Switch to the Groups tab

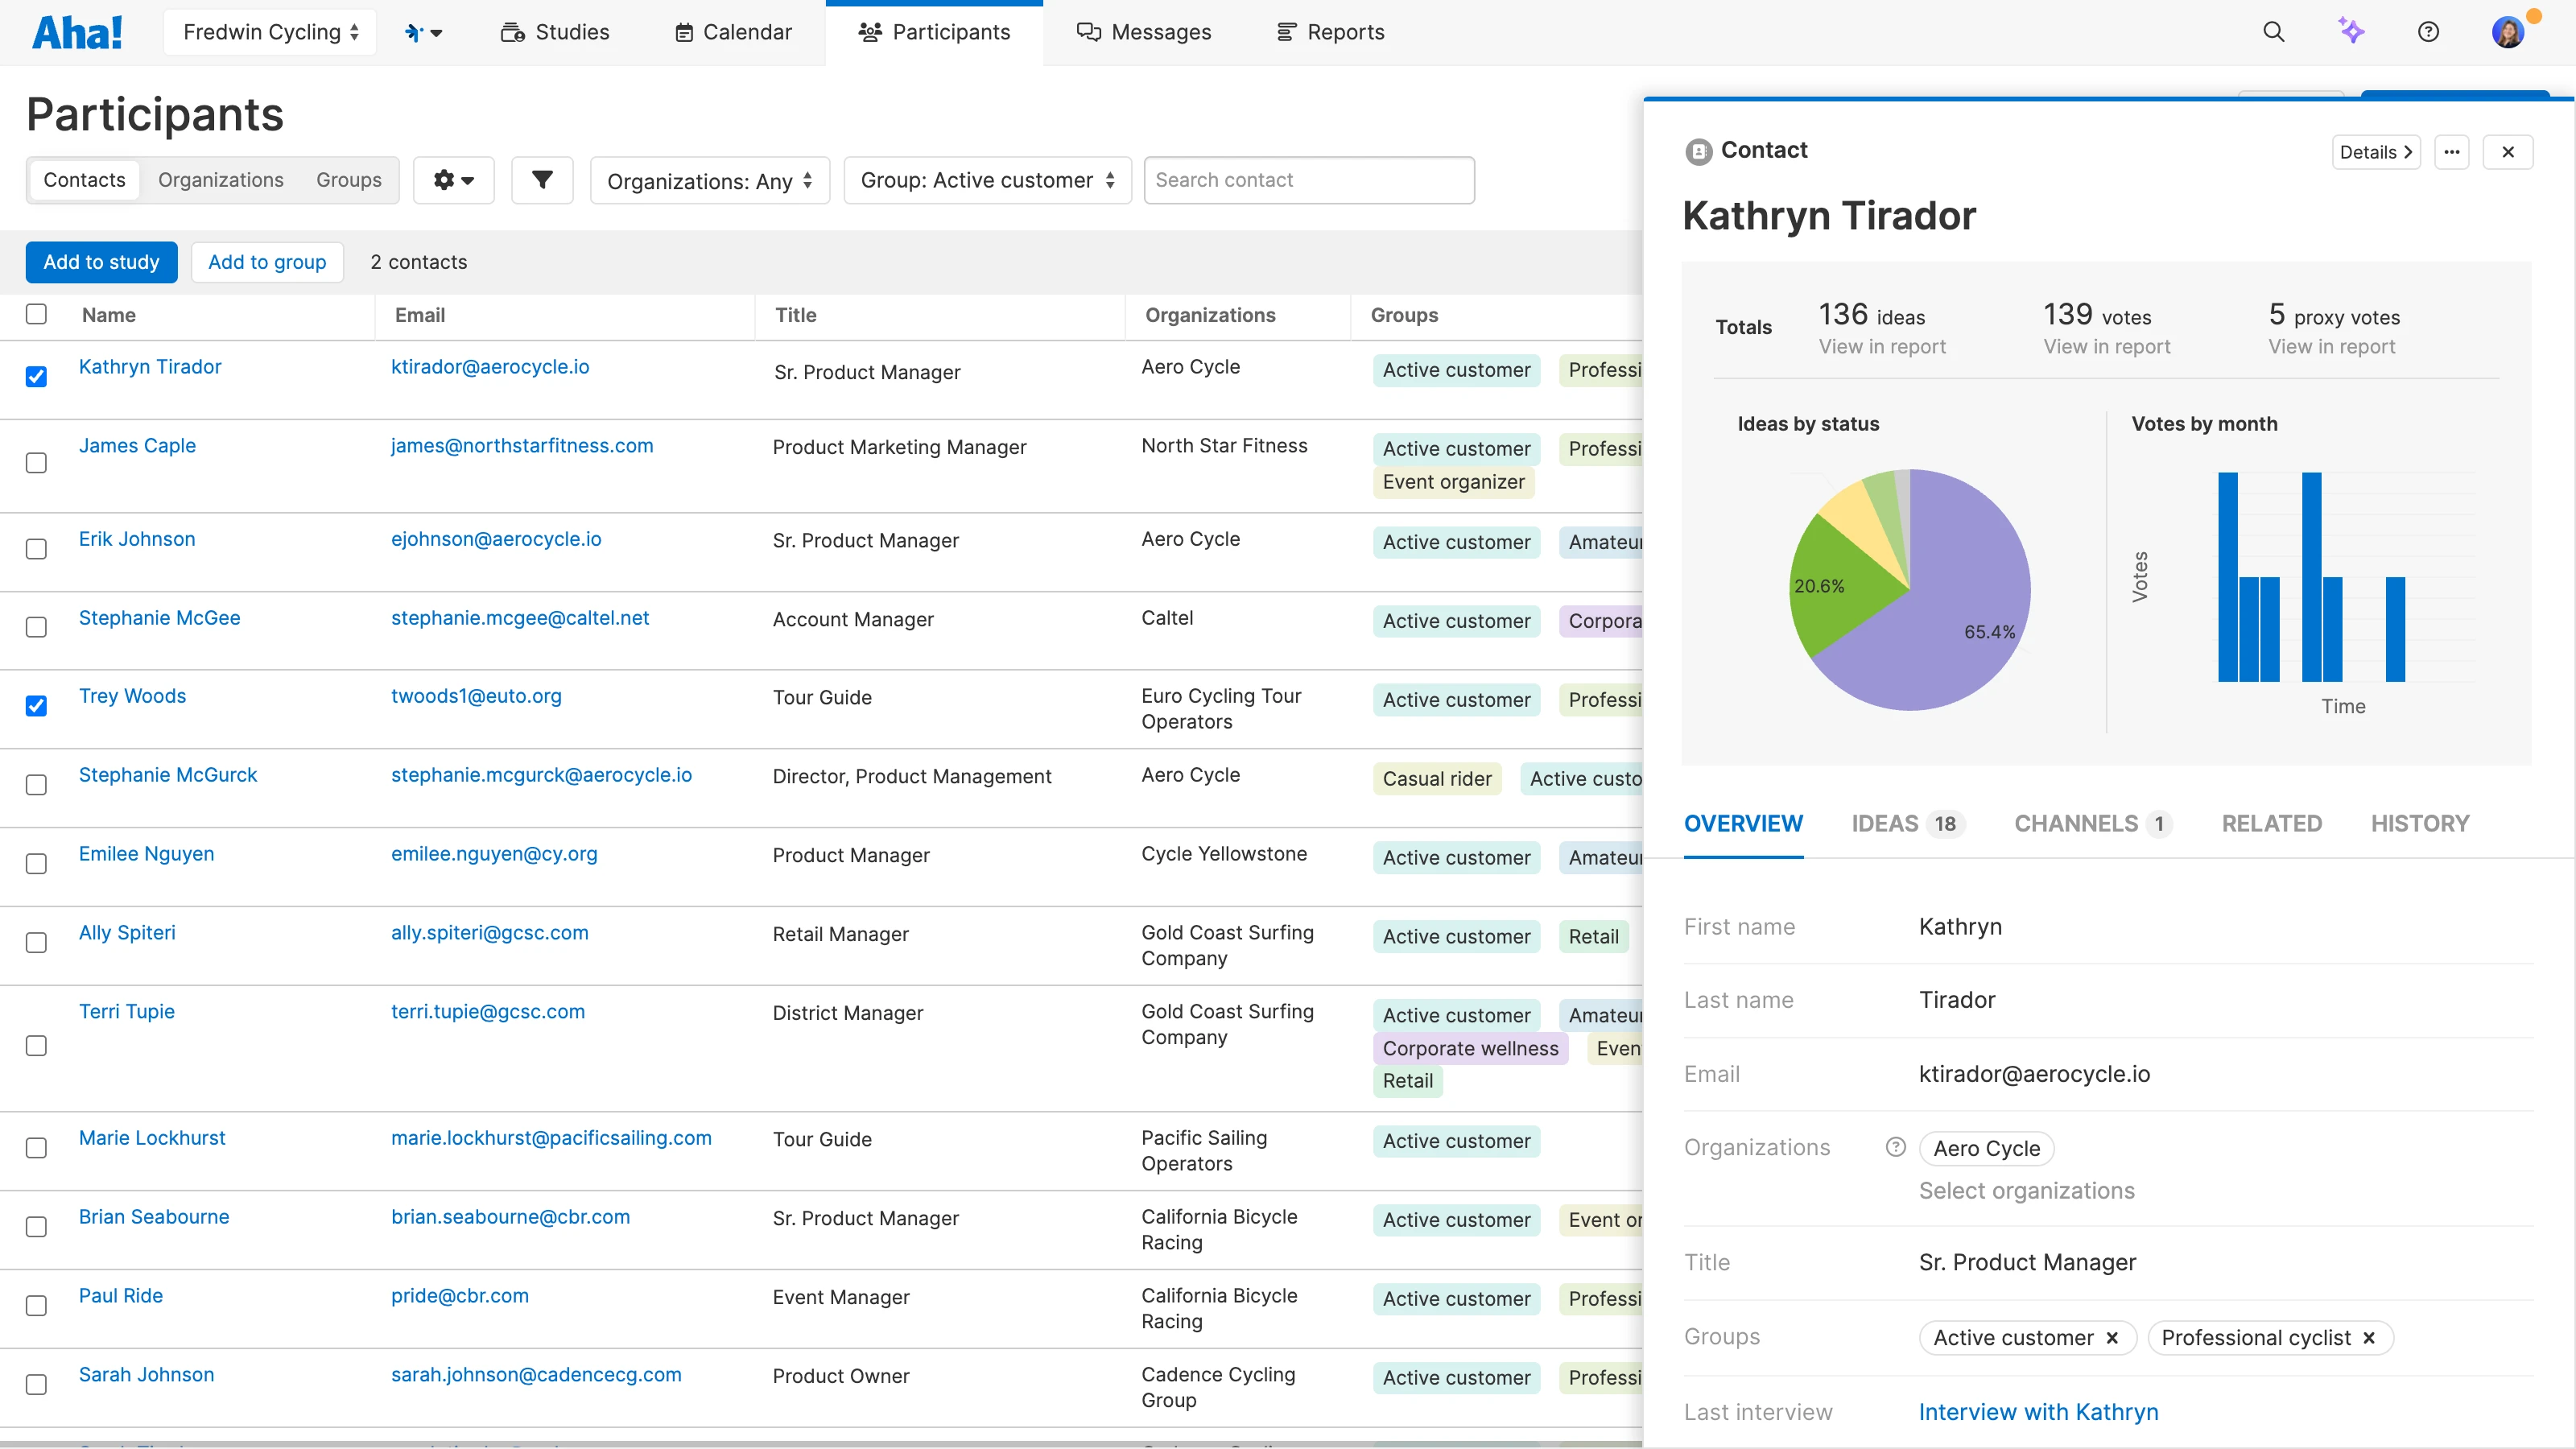pyautogui.click(x=348, y=180)
